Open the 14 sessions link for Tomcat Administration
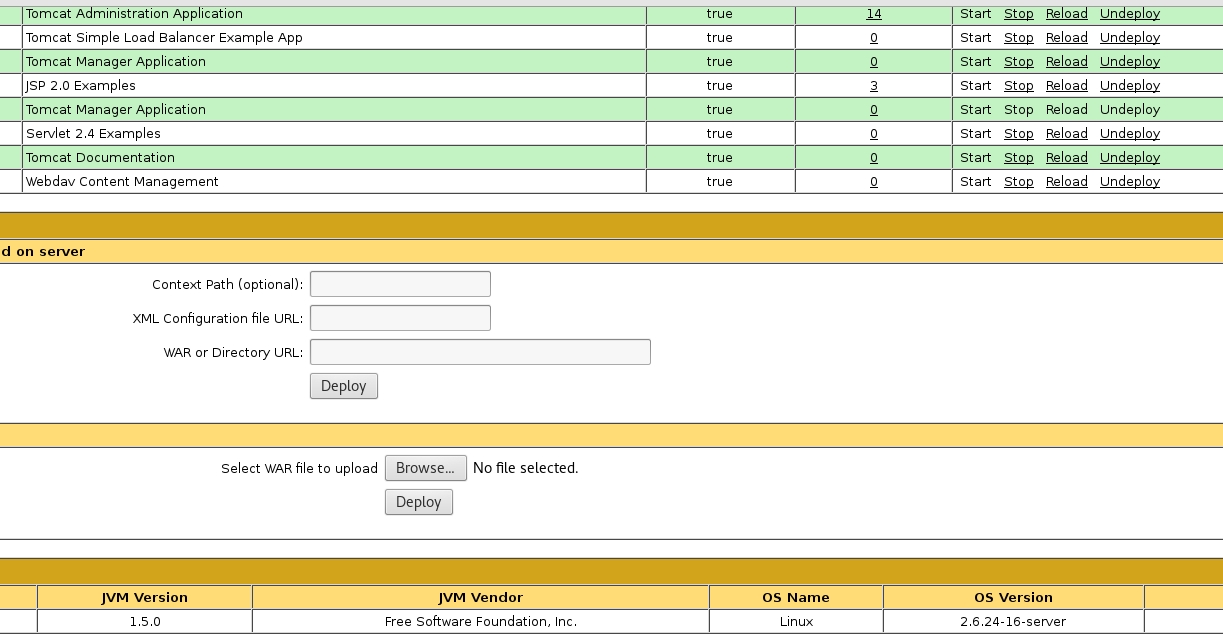The image size is (1223, 642). [873, 14]
